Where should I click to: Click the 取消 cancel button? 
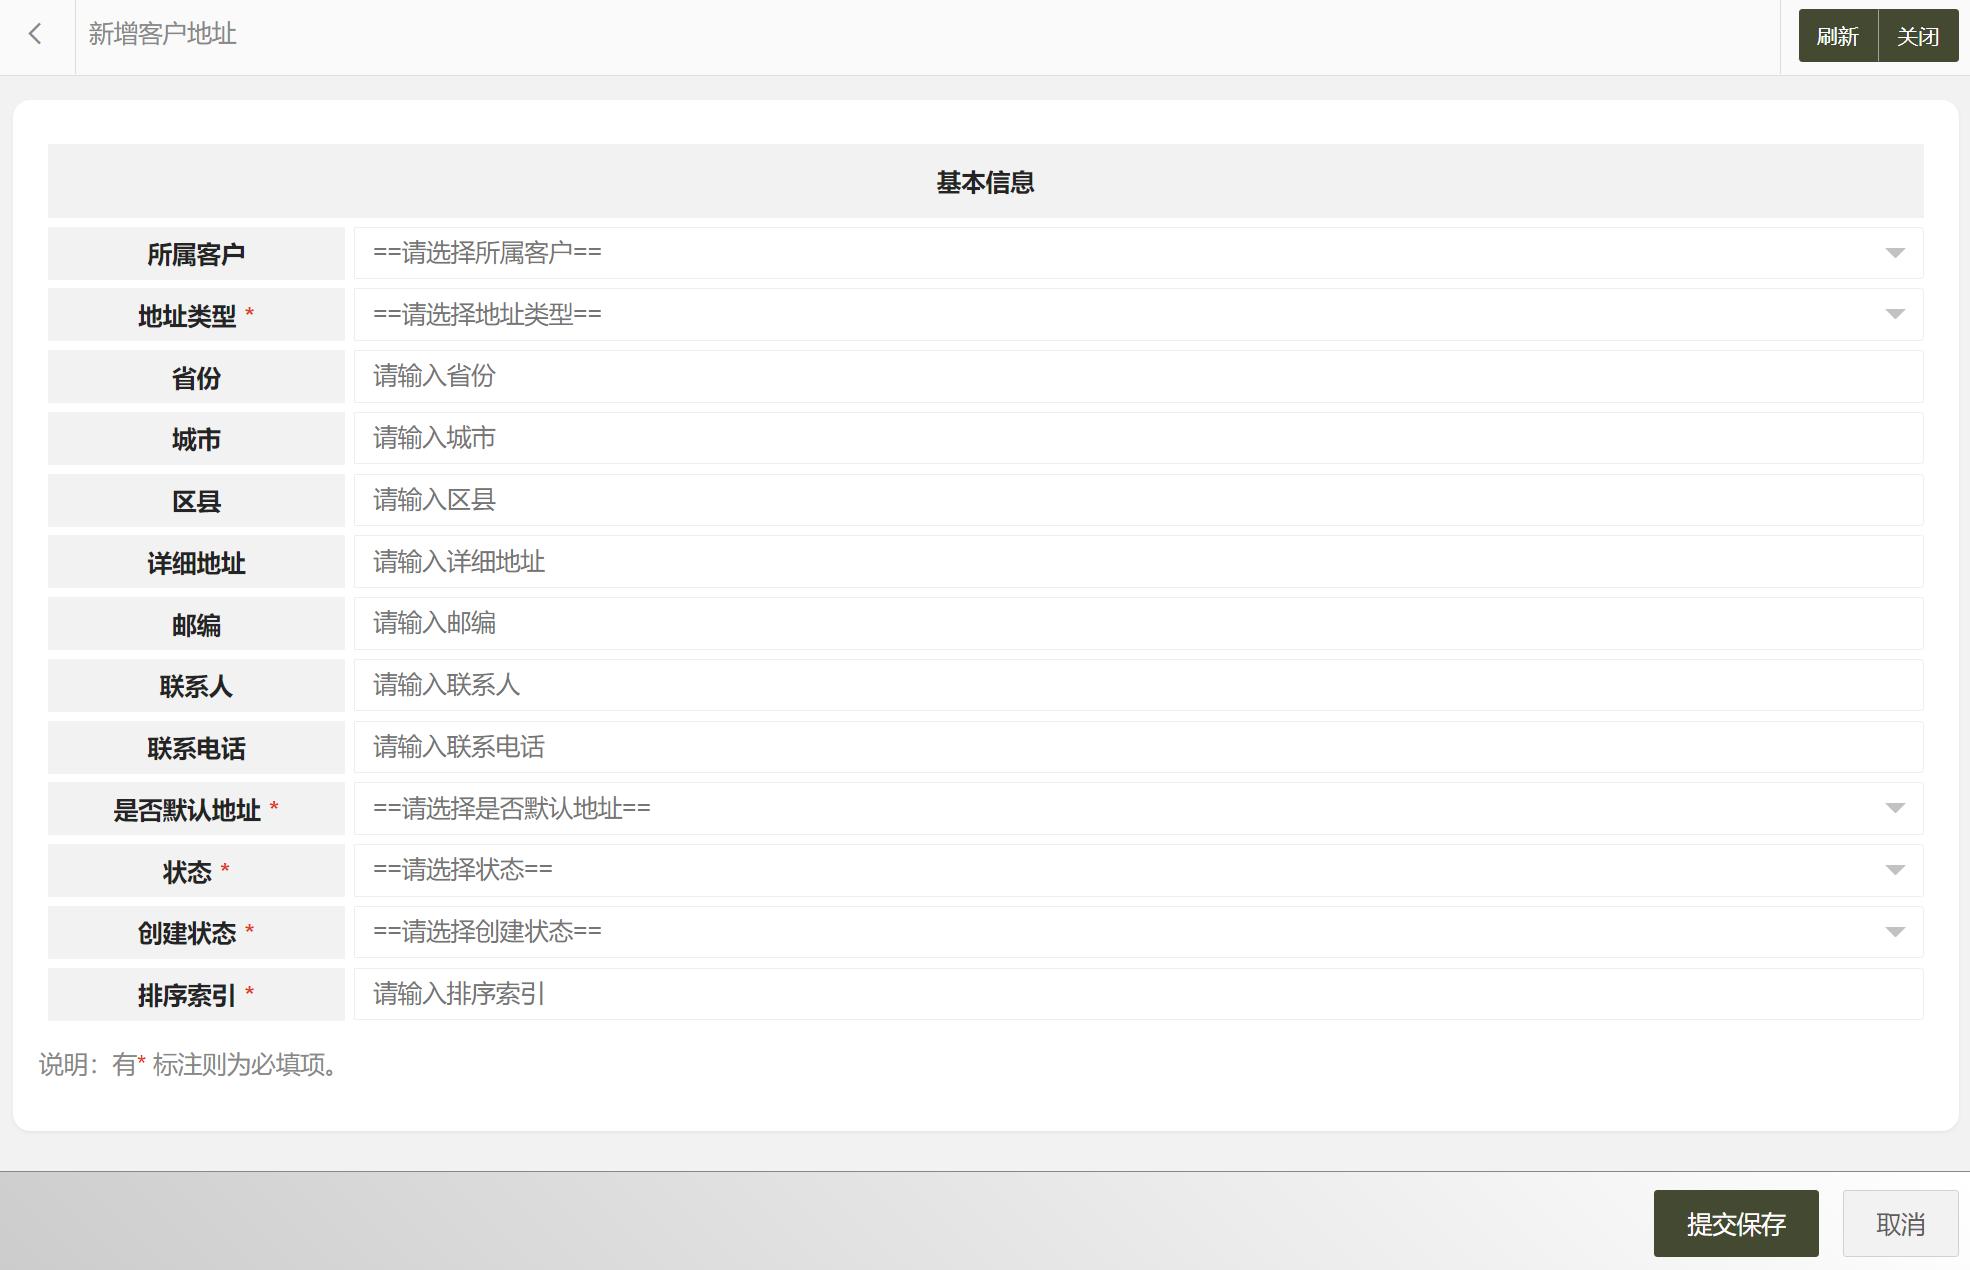tap(1899, 1222)
